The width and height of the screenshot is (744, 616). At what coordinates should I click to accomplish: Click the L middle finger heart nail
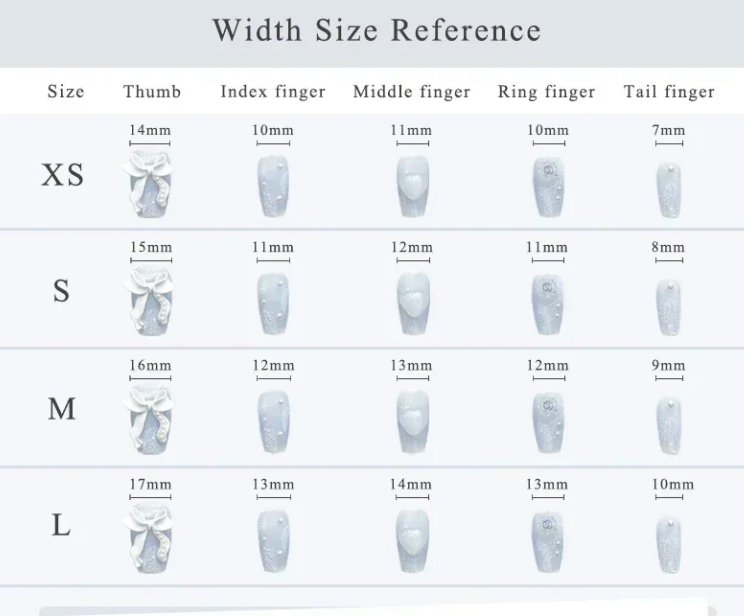410,538
